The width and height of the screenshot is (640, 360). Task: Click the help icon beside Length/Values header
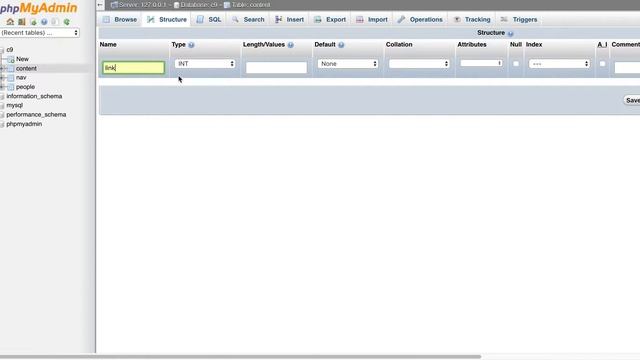point(291,45)
